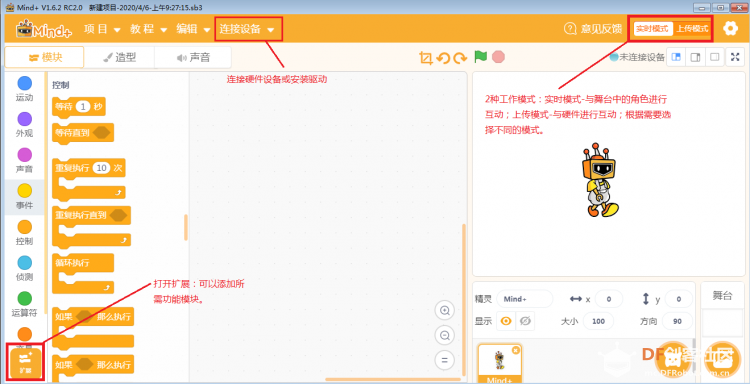
Task: Select the 造型 tab
Action: (x=120, y=57)
